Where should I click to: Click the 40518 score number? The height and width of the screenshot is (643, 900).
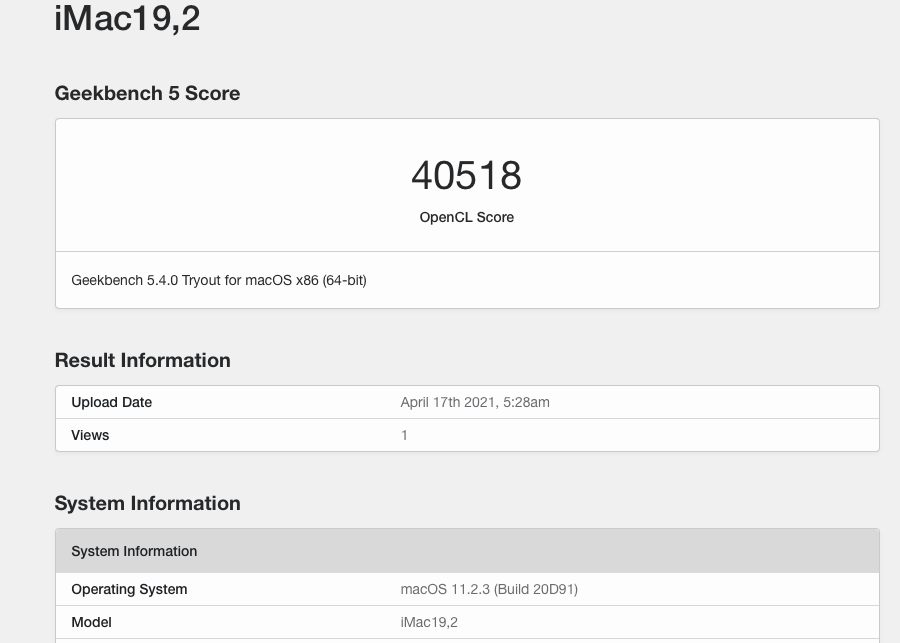coord(466,176)
